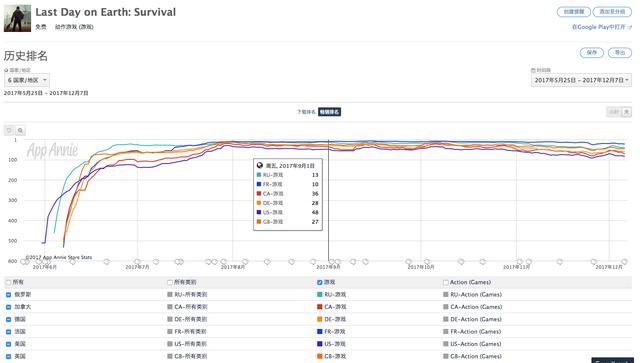Switch to the ranking tab left of highlighted one

(x=307, y=112)
